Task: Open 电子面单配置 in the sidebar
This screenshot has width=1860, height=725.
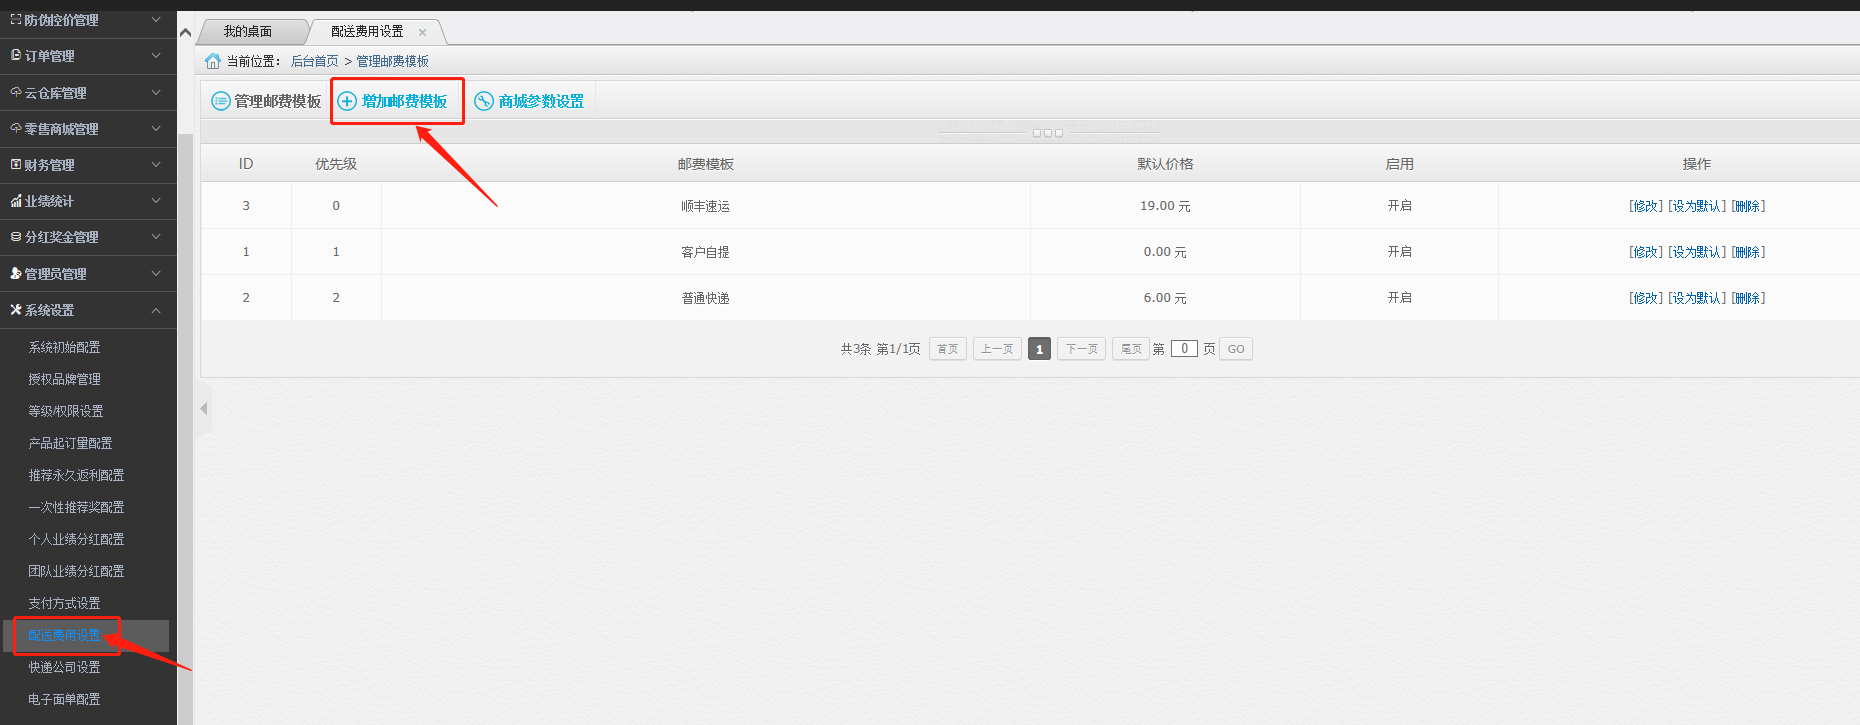Action: pos(64,699)
